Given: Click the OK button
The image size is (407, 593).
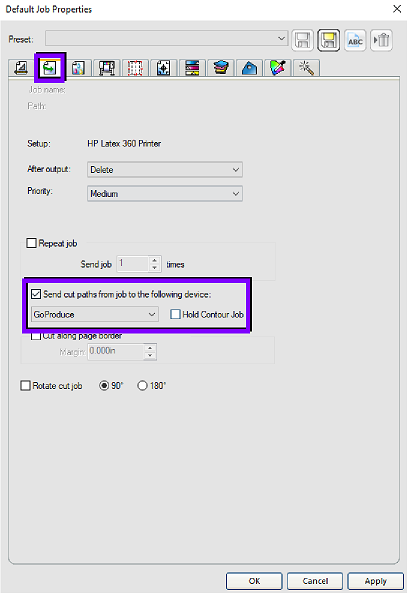Looking at the screenshot, I should coord(254,581).
